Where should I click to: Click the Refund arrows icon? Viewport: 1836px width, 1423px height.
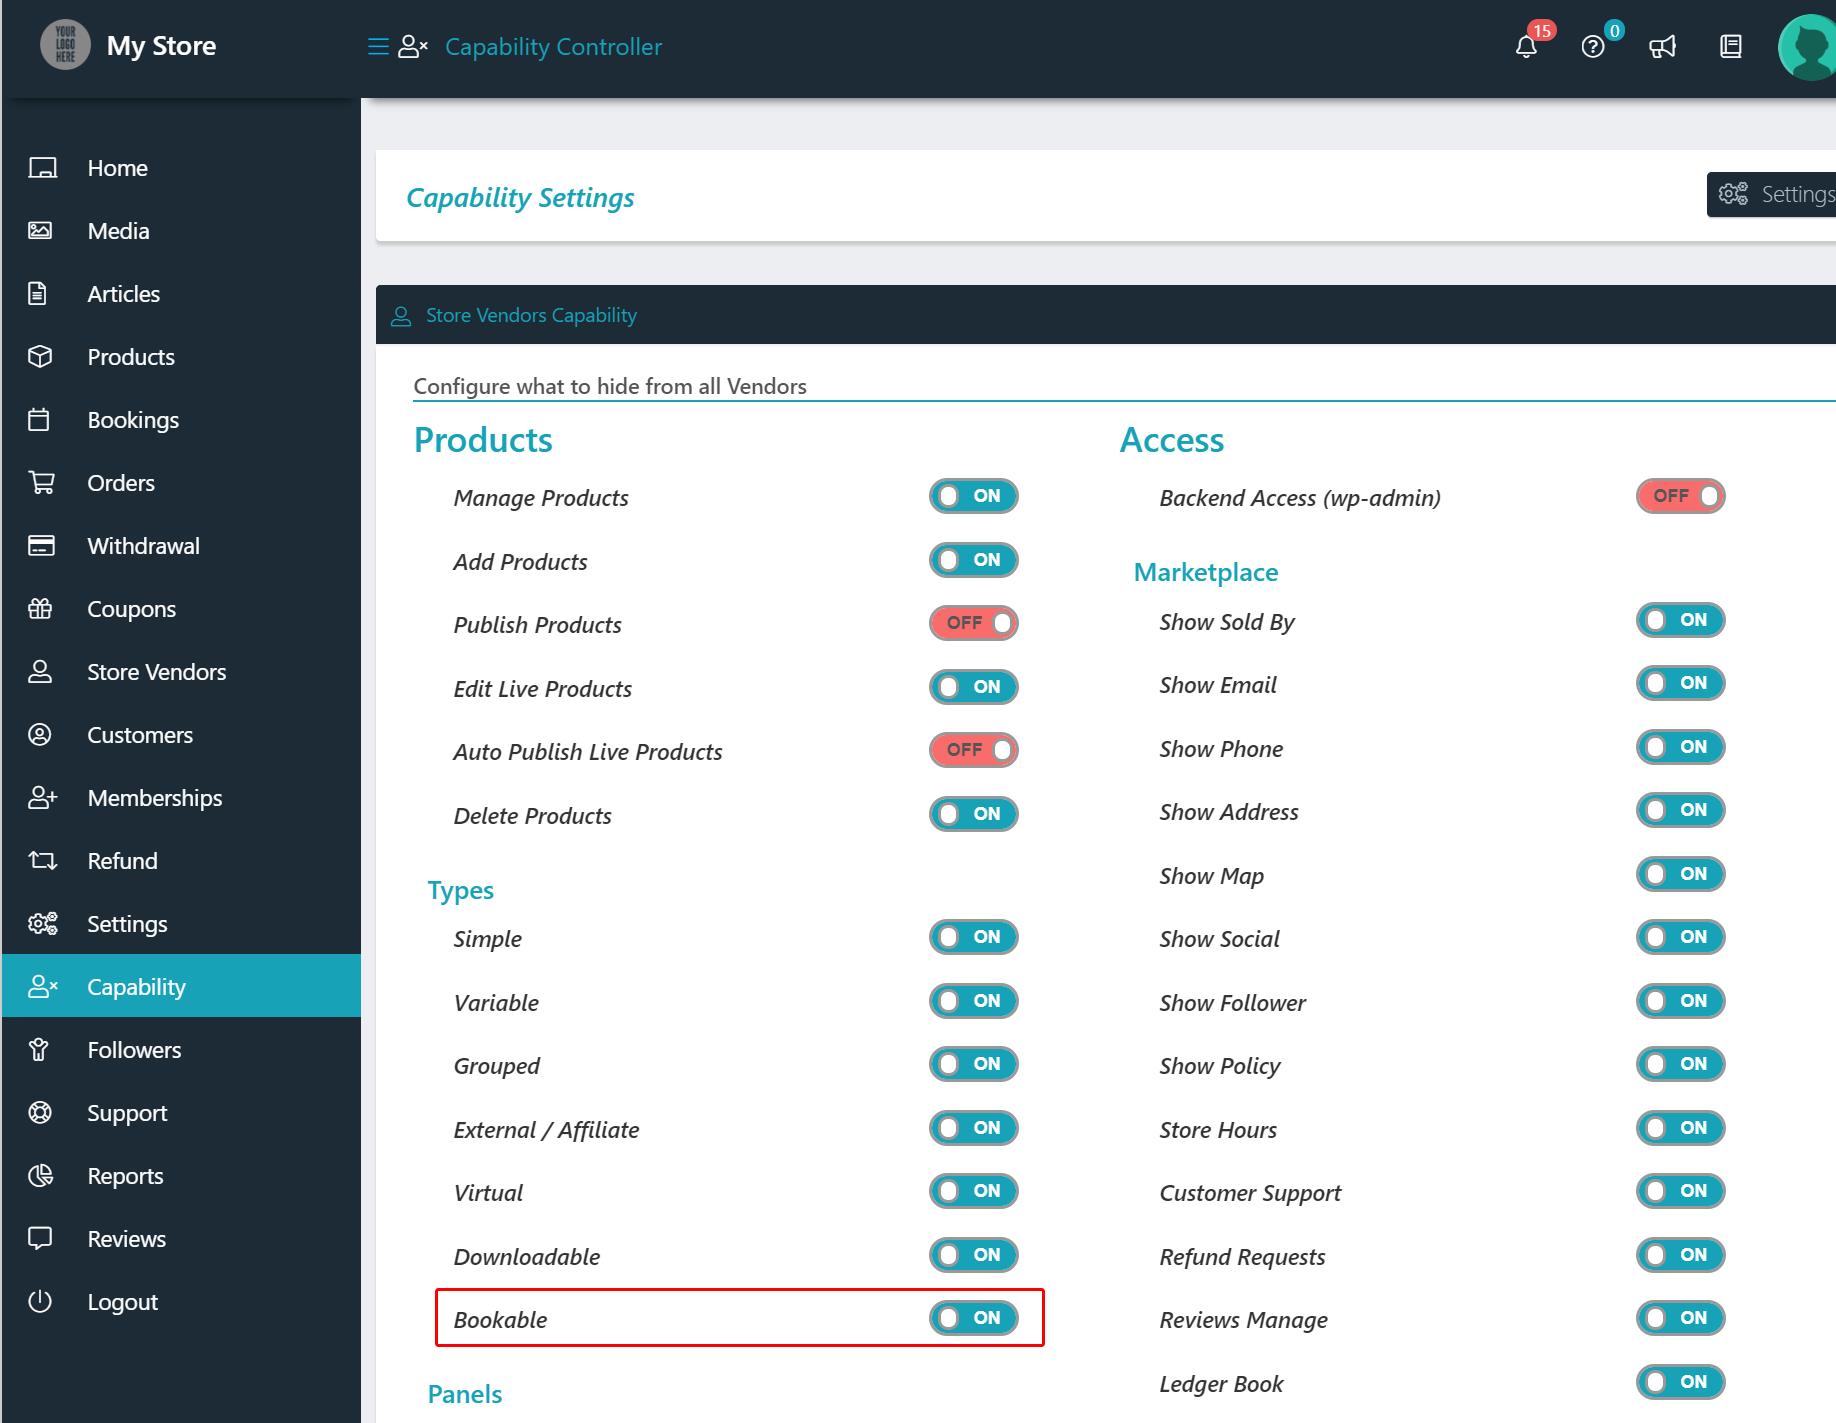(42, 861)
